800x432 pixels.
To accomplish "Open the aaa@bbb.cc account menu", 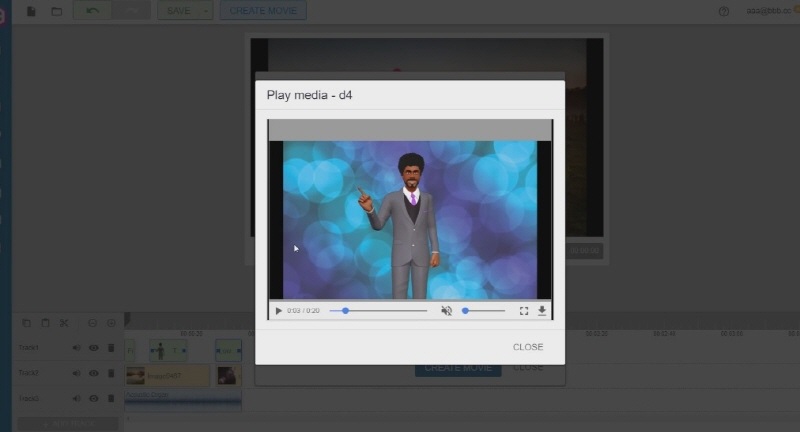I will (768, 11).
